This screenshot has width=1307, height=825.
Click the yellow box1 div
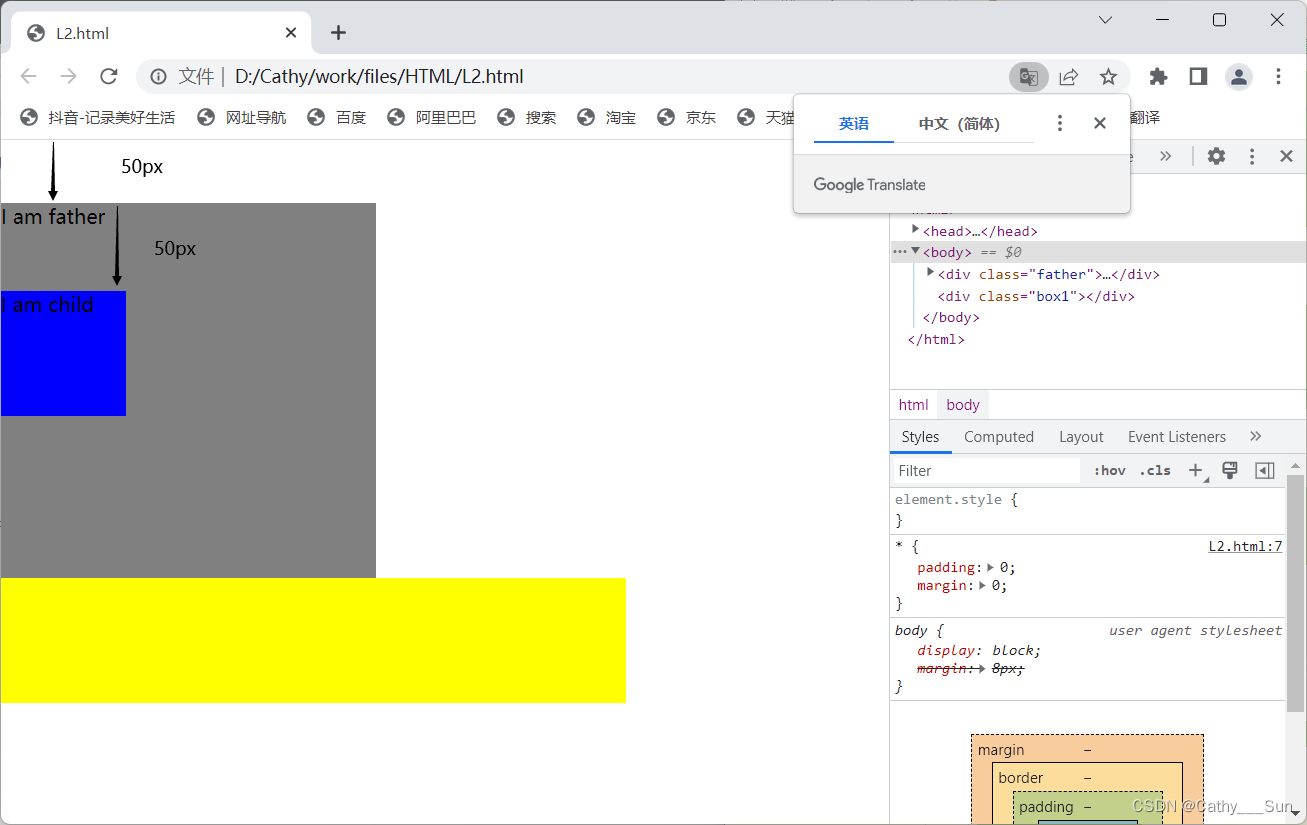click(313, 640)
